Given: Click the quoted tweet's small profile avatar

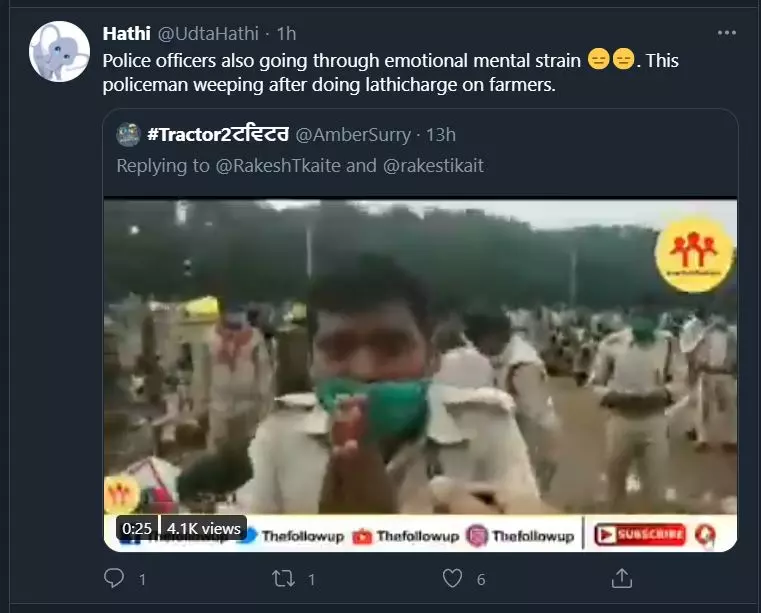Looking at the screenshot, I should pos(128,135).
